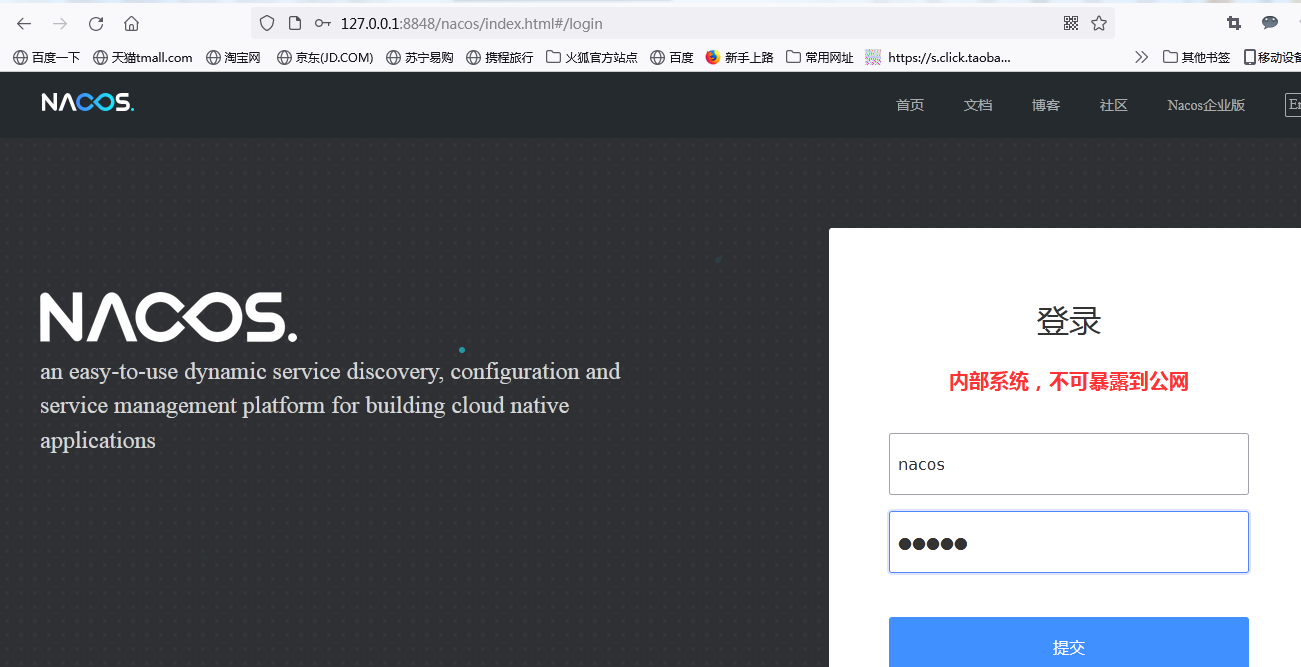
Task: Click the page info document icon
Action: pyautogui.click(x=294, y=23)
